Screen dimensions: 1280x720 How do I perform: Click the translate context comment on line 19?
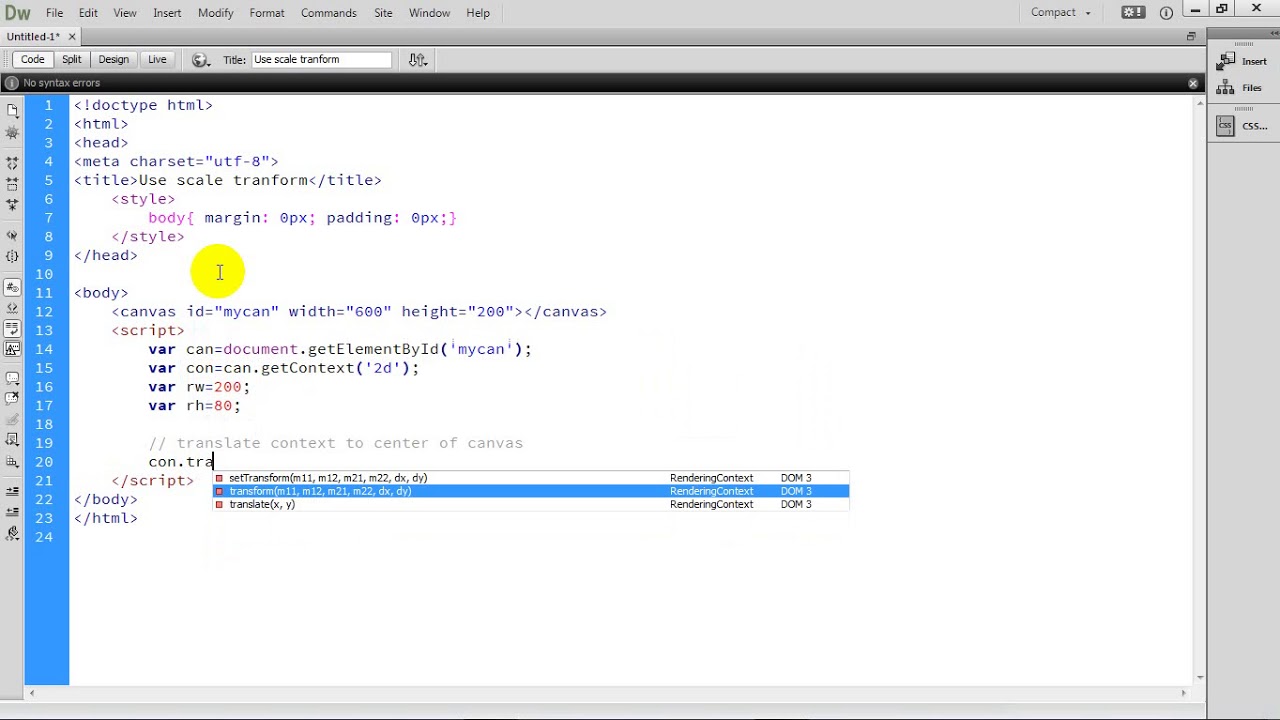click(336, 443)
